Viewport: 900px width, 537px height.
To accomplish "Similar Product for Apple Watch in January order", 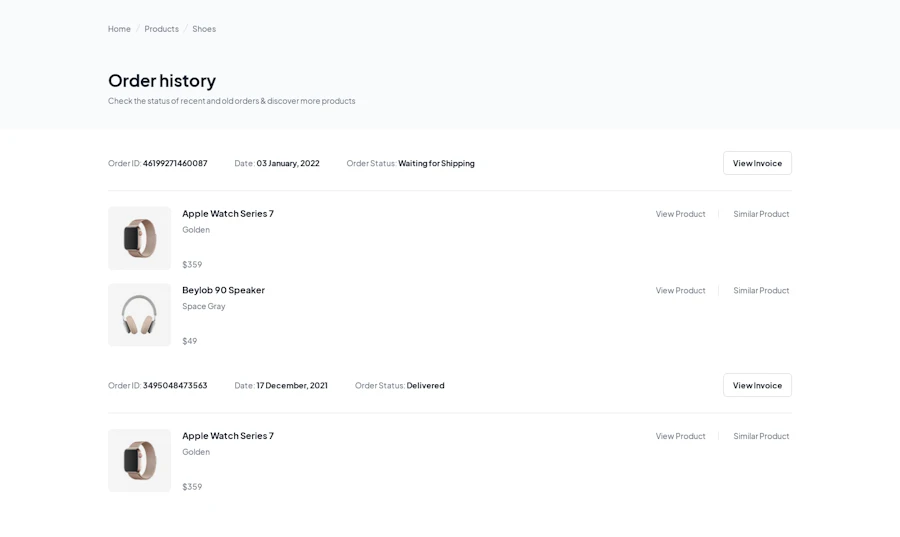I will point(761,213).
